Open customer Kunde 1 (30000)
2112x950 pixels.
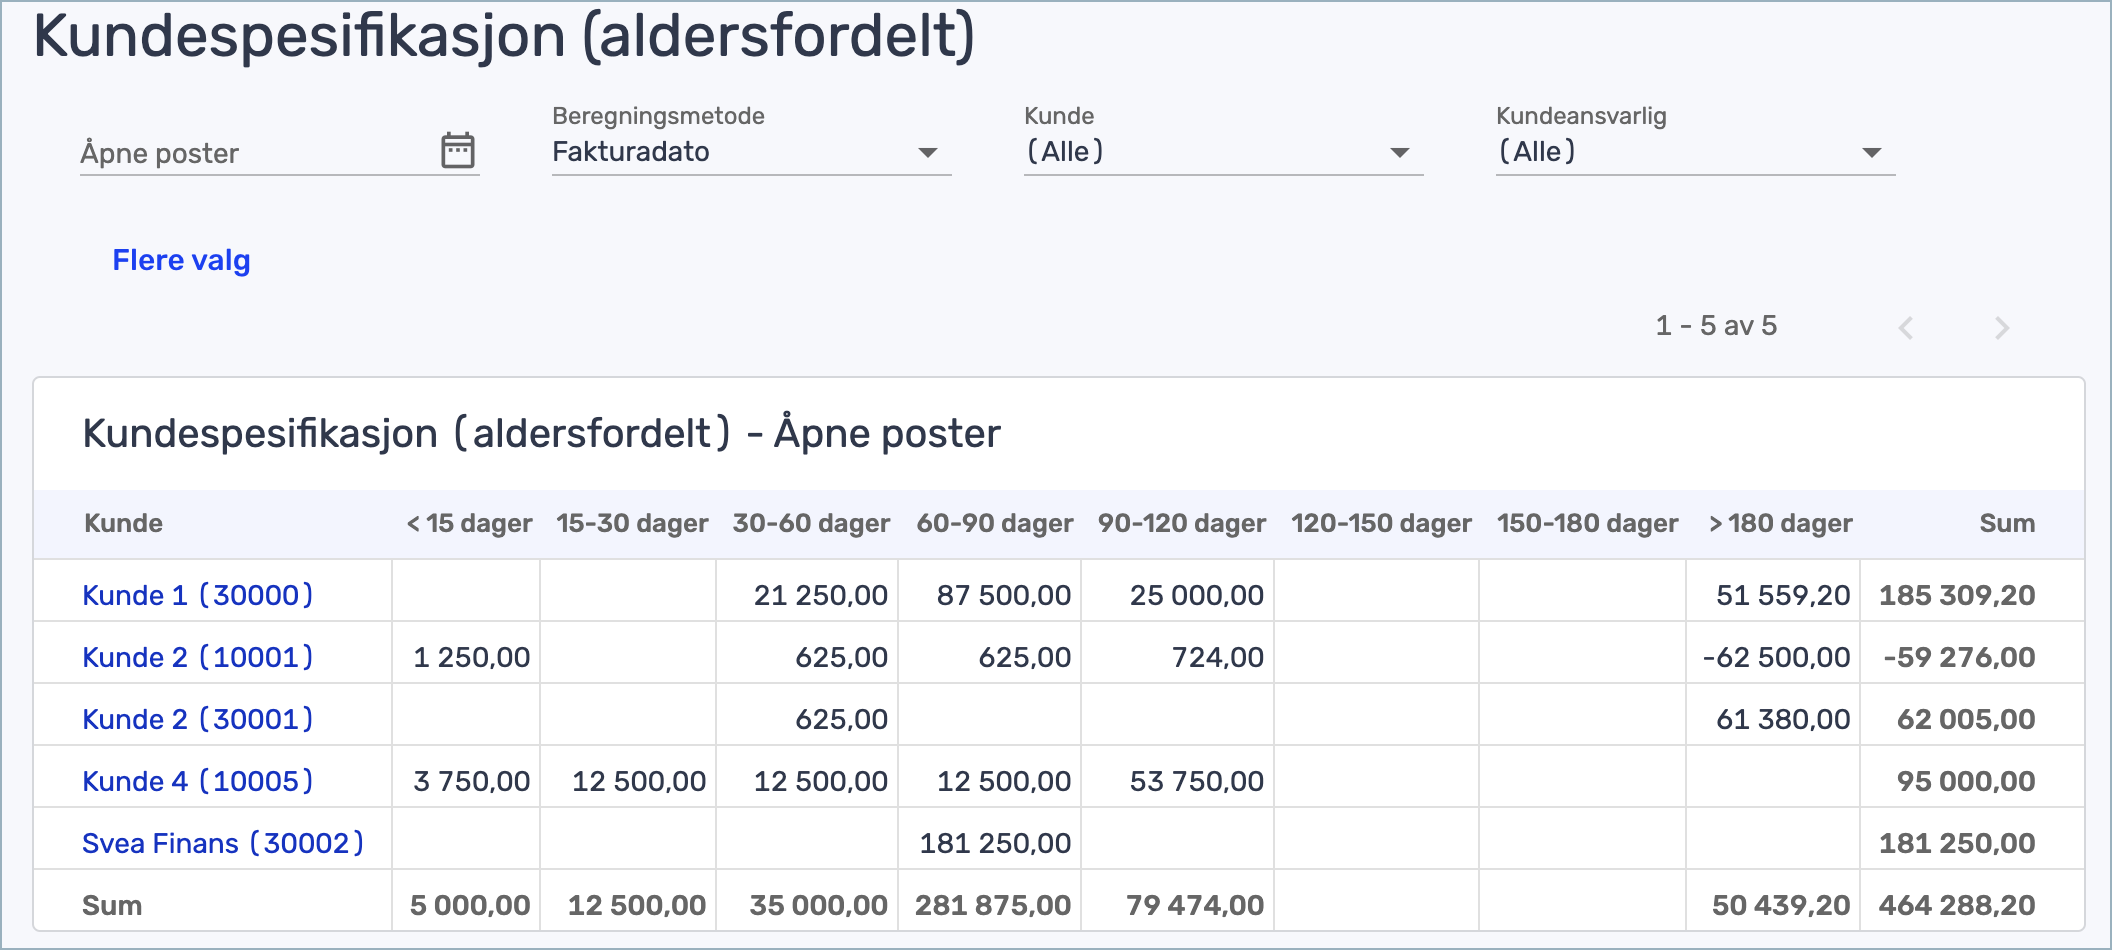pos(198,595)
